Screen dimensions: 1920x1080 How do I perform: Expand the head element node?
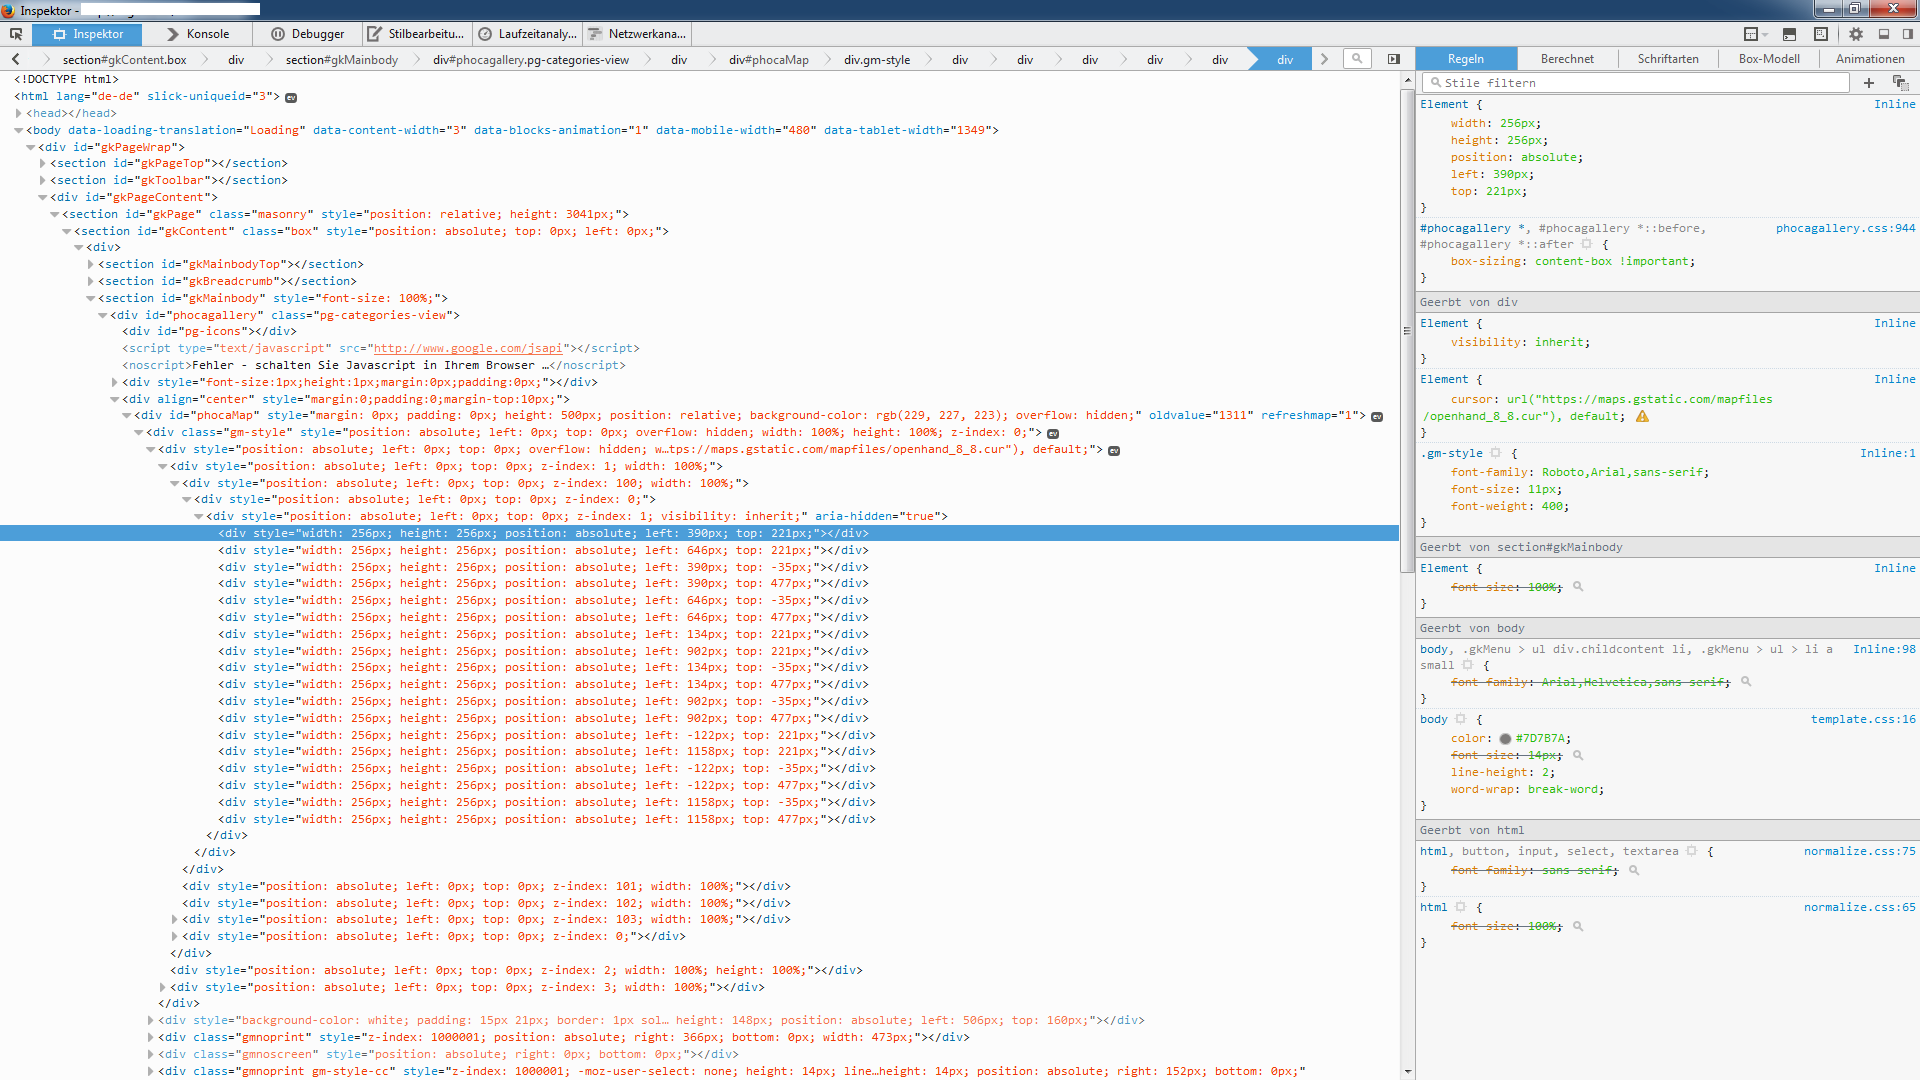point(19,114)
